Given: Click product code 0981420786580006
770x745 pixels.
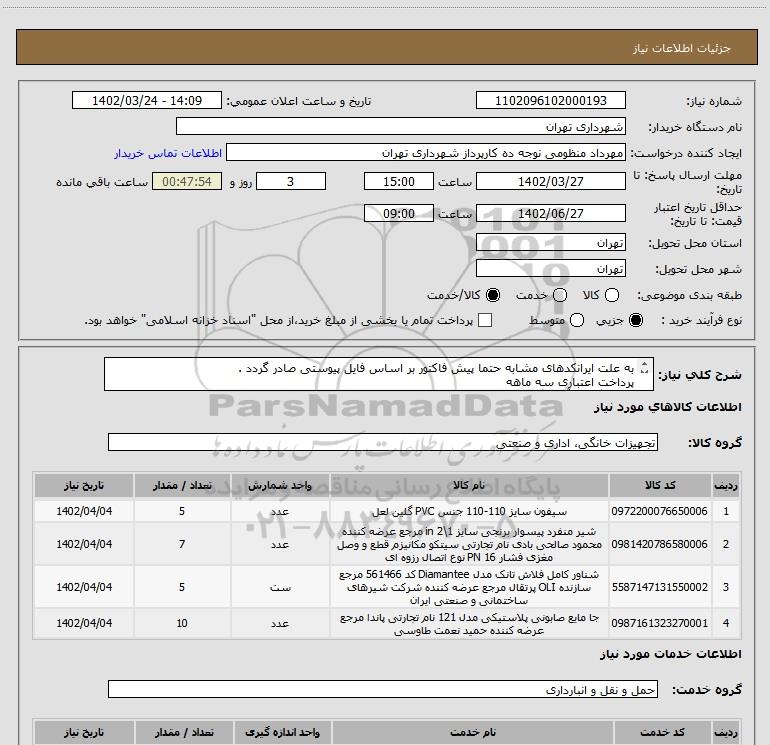Looking at the screenshot, I should coord(660,544).
